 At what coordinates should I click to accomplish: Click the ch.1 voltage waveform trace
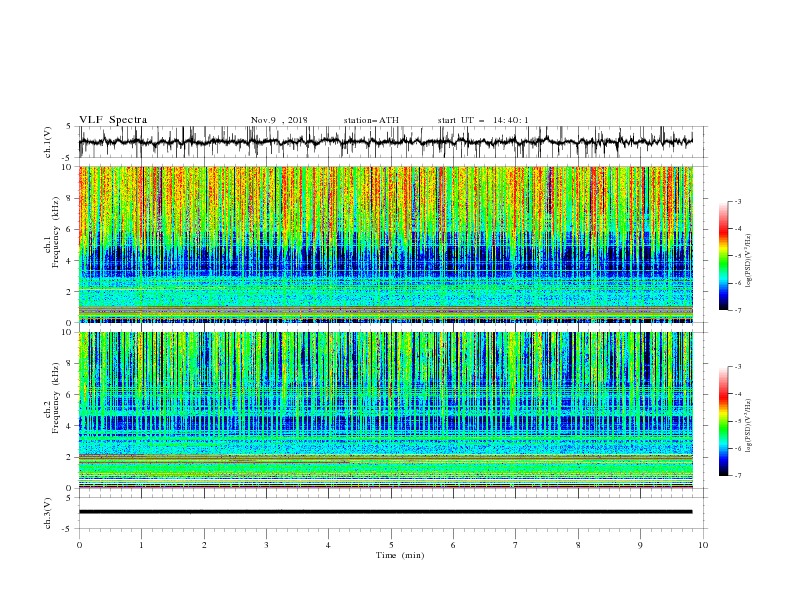[x=385, y=142]
